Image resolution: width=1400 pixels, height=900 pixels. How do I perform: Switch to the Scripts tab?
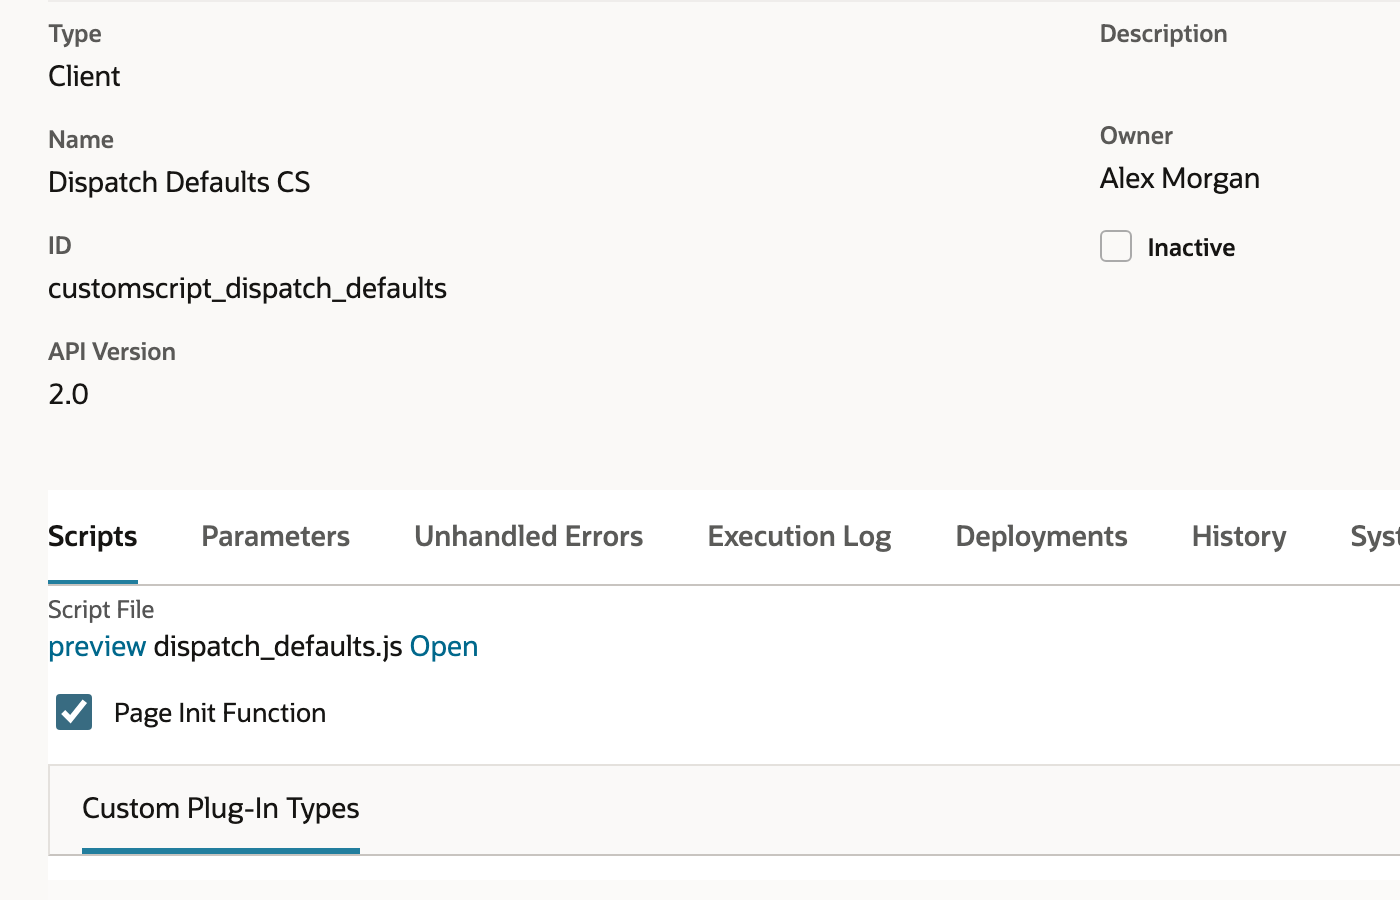coord(93,536)
